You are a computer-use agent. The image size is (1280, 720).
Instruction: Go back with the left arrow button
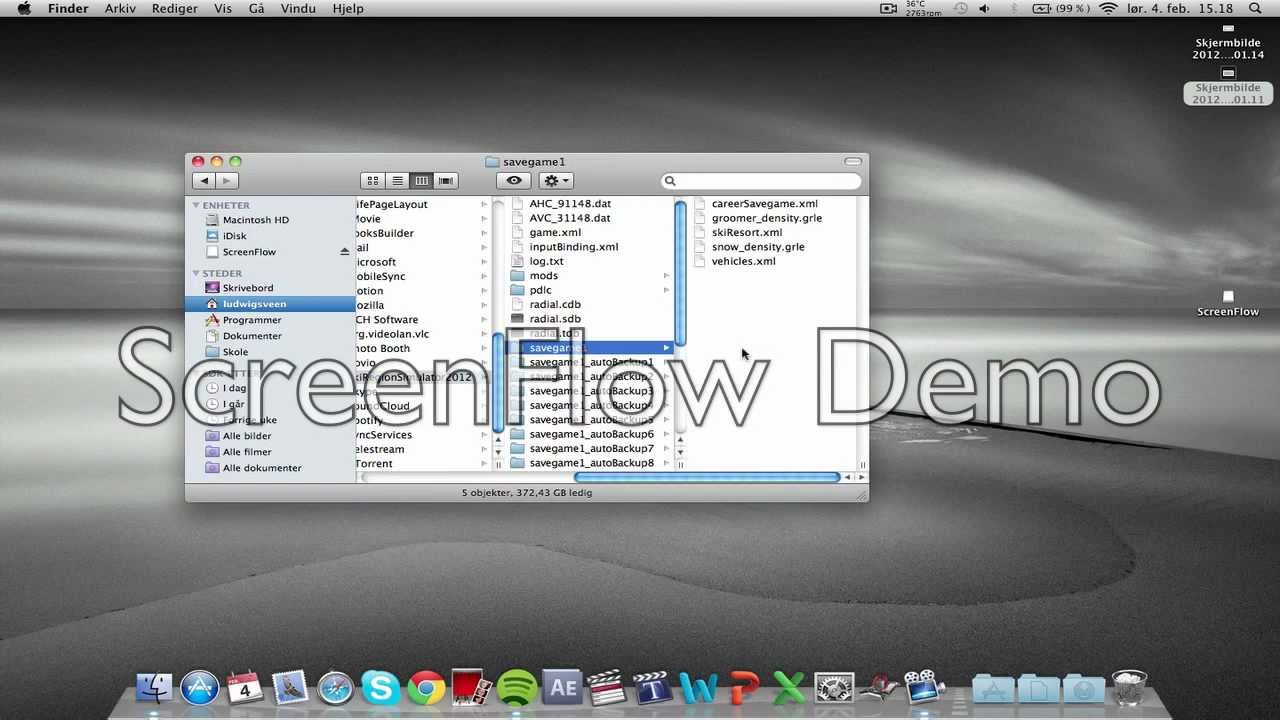(x=204, y=181)
